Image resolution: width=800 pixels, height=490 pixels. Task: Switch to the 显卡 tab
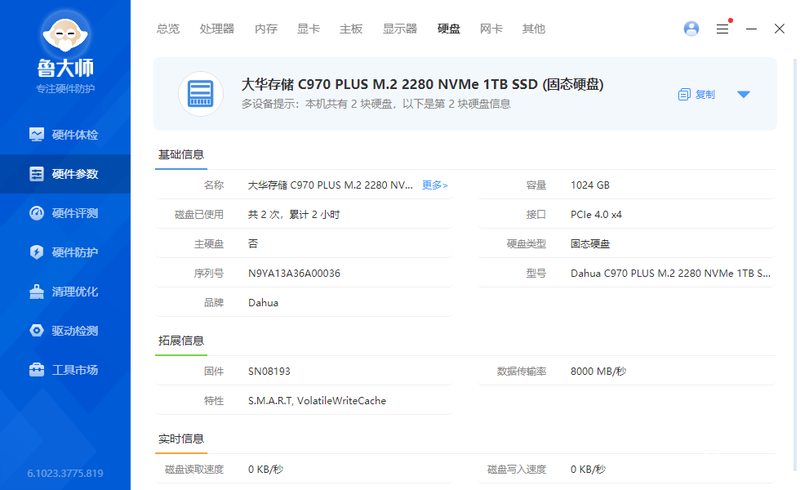tap(309, 29)
